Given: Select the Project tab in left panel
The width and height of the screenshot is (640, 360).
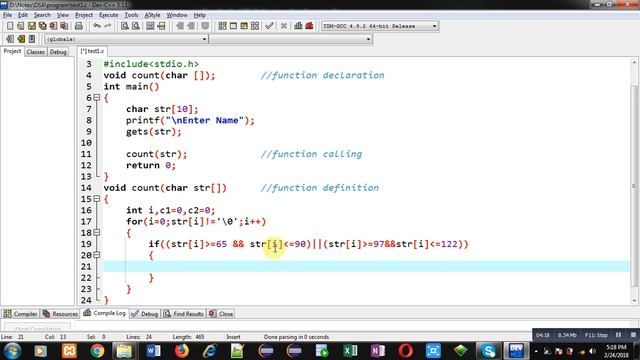Looking at the screenshot, I should point(12,51).
